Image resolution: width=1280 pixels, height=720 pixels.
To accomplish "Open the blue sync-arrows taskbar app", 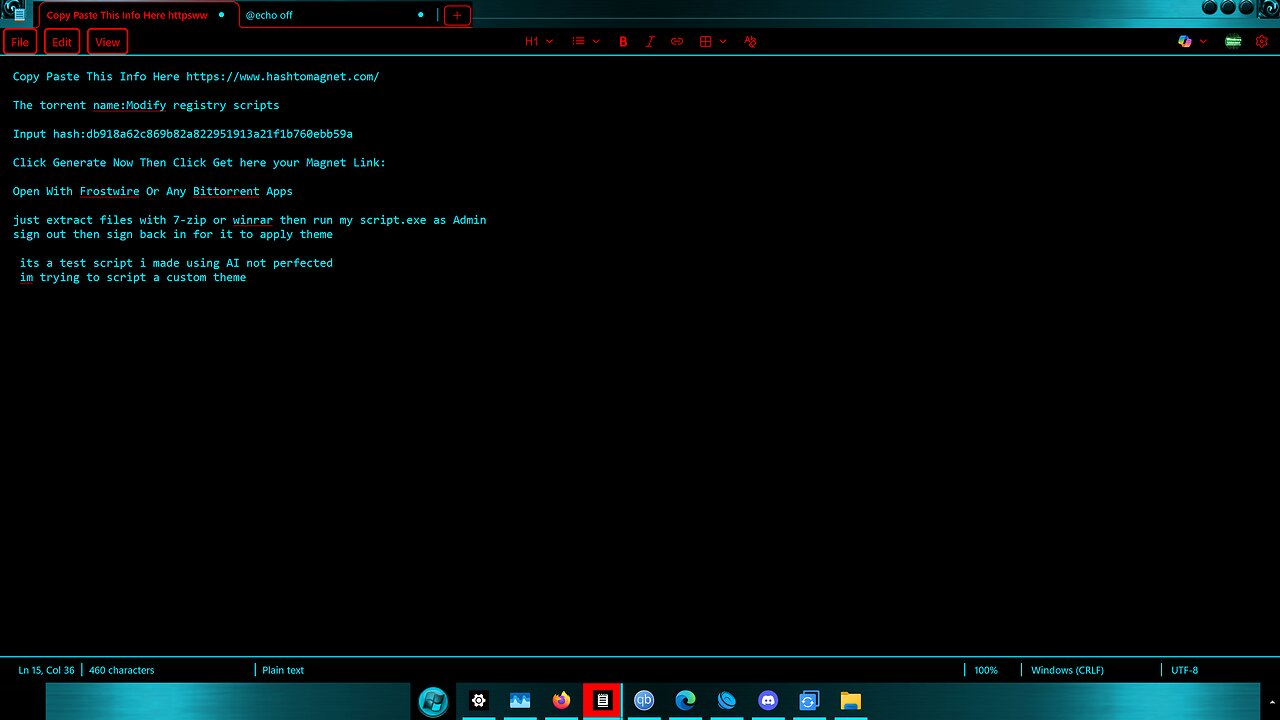I will [x=809, y=701].
